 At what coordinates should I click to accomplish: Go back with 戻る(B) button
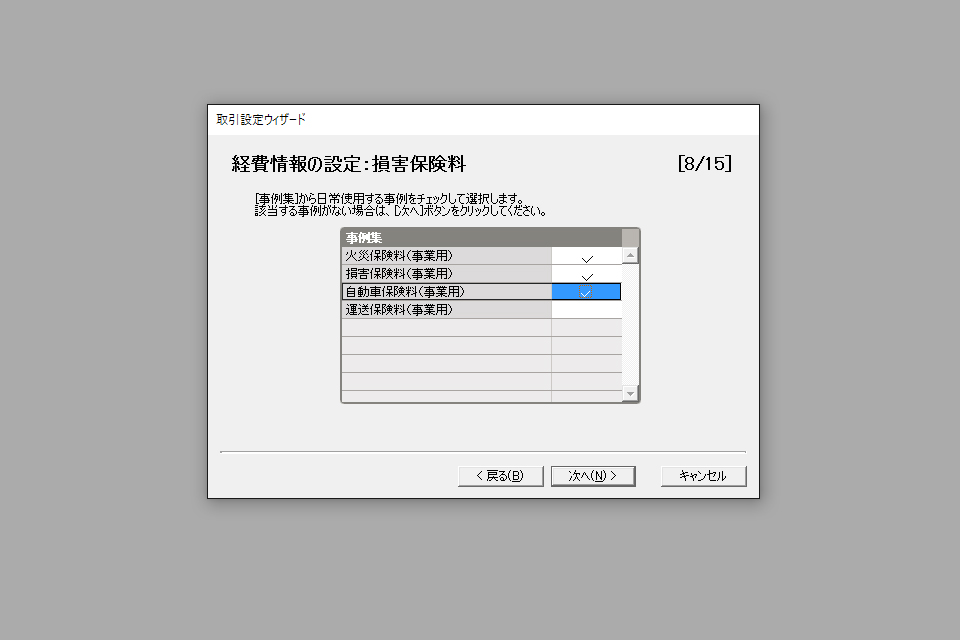(500, 476)
